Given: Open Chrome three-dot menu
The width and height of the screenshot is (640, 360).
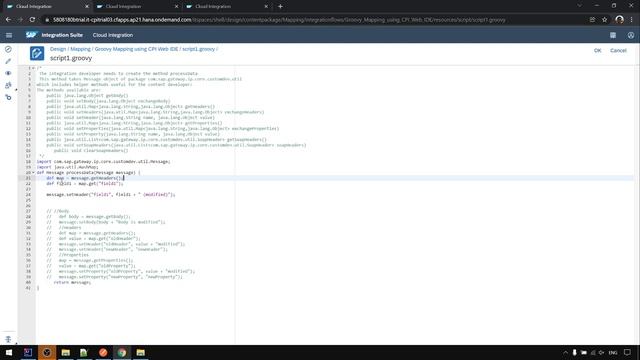Looking at the screenshot, I should click(631, 20).
